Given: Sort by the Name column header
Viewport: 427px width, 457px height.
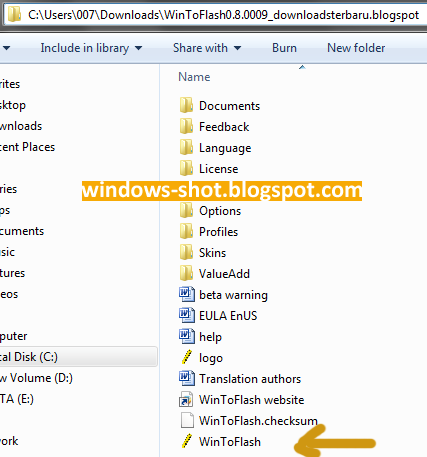Looking at the screenshot, I should pyautogui.click(x=194, y=77).
